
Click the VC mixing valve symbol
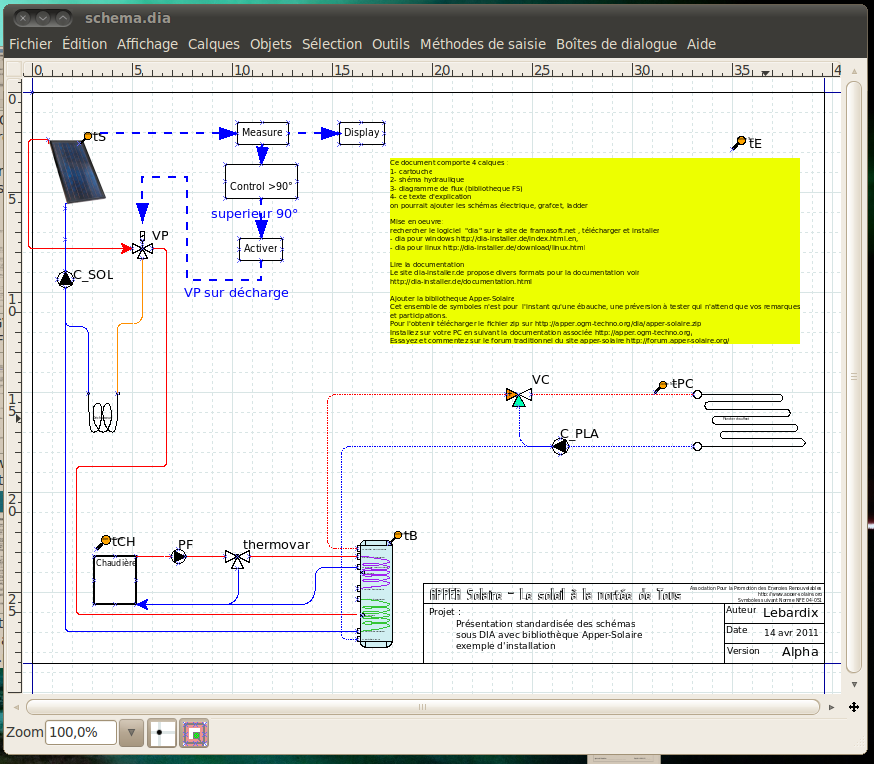[x=518, y=395]
